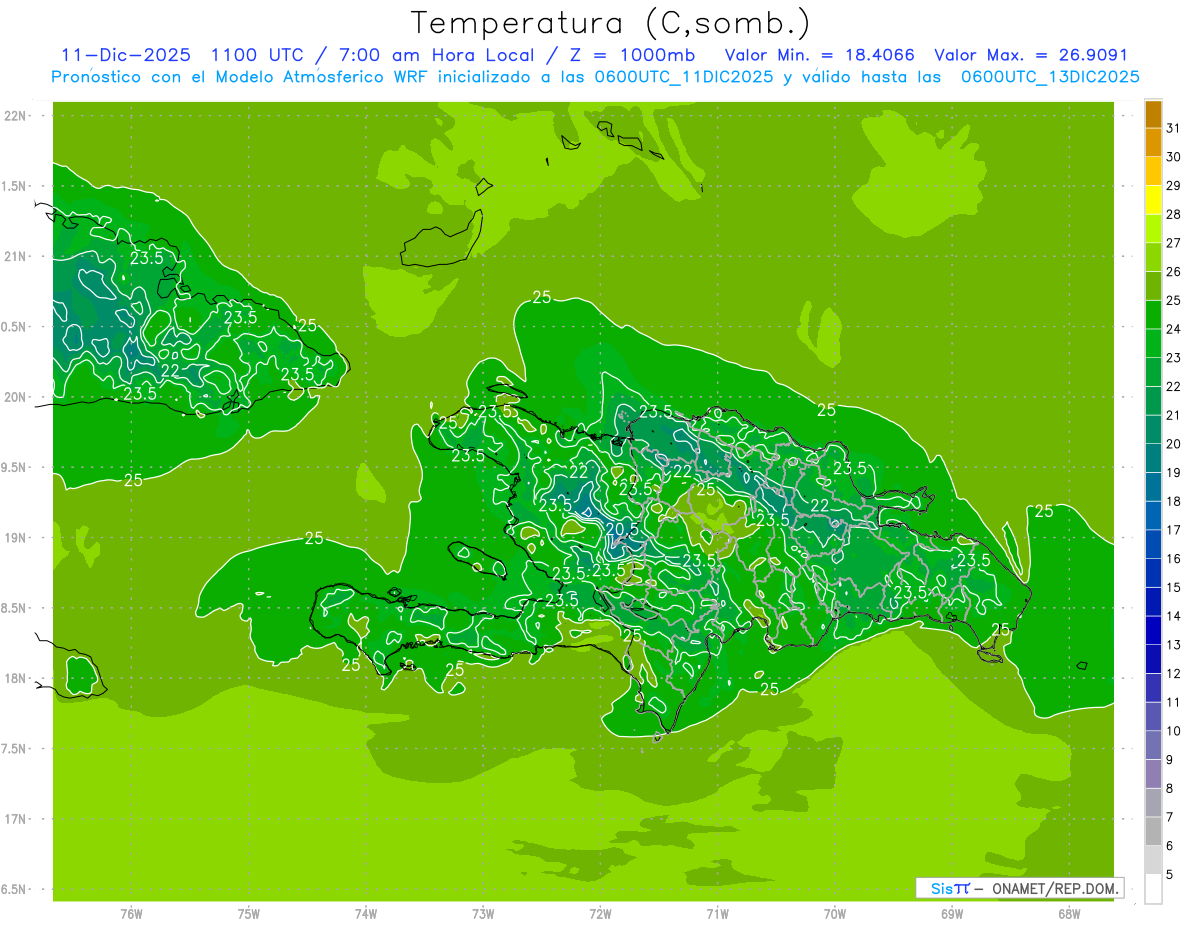This screenshot has height=927, width=1200.
Task: Click the "69W" longitude axis label
Action: pyautogui.click(x=952, y=913)
